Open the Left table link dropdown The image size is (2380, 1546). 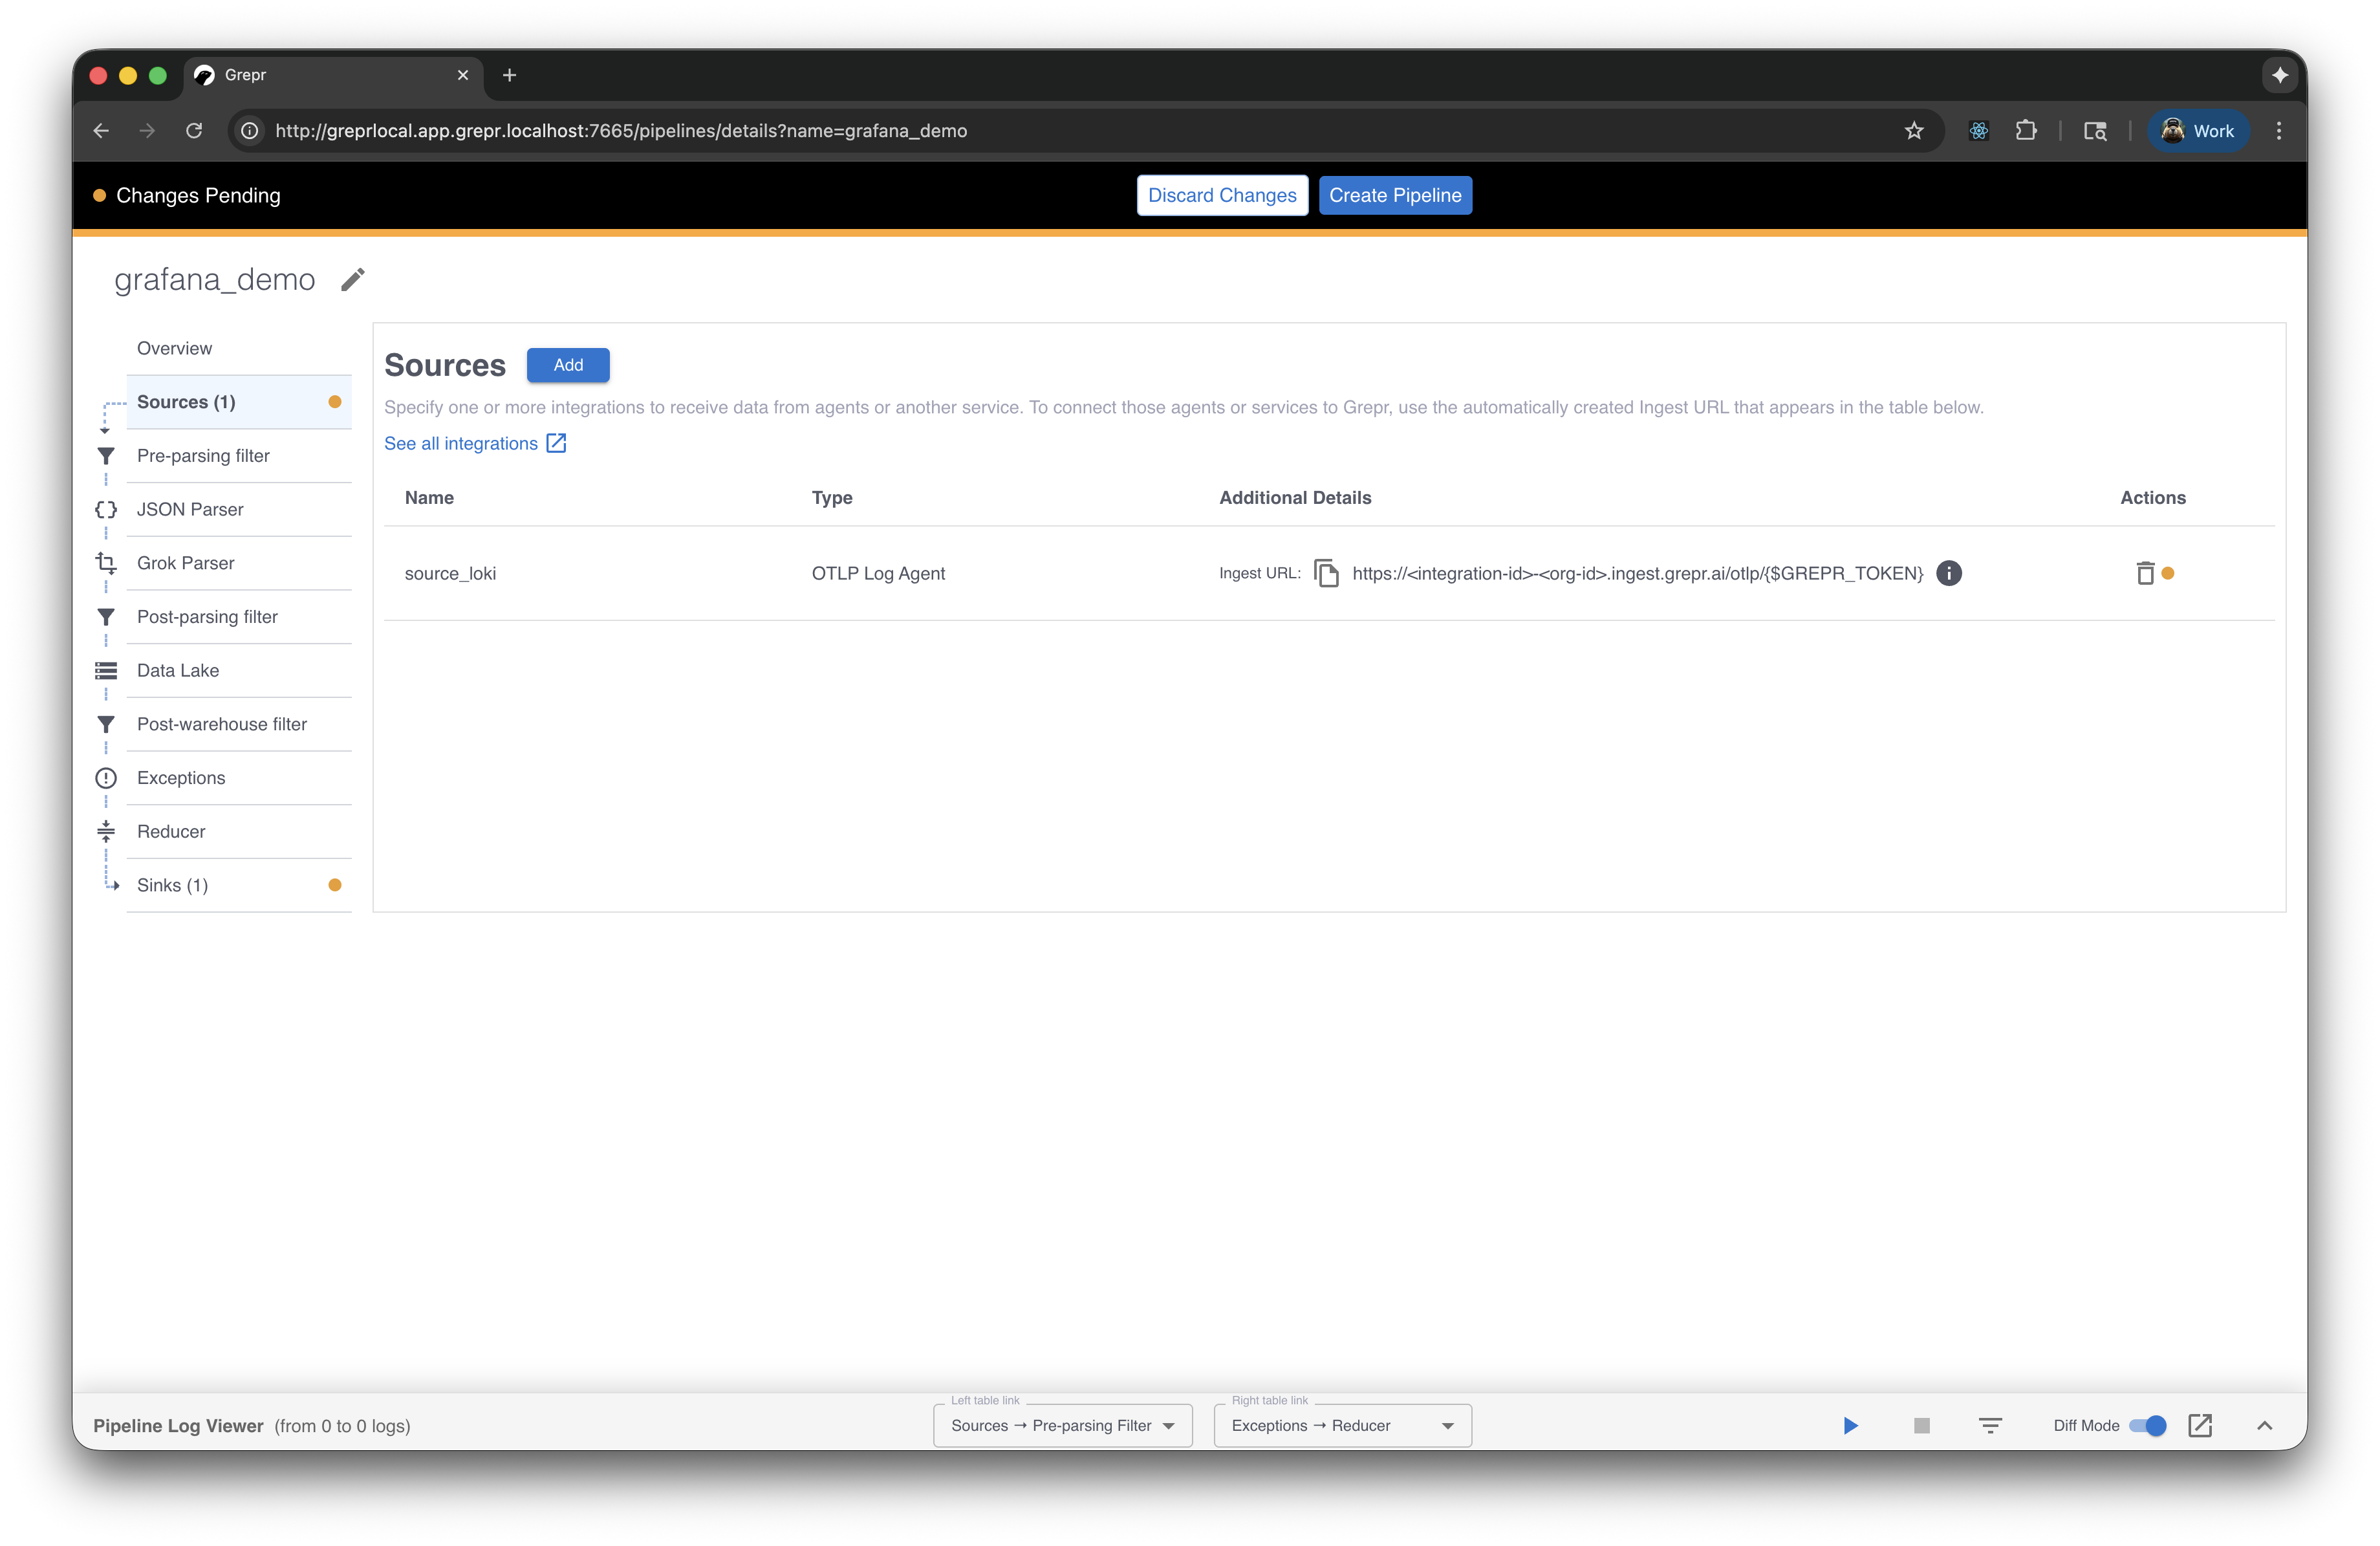pos(1062,1425)
